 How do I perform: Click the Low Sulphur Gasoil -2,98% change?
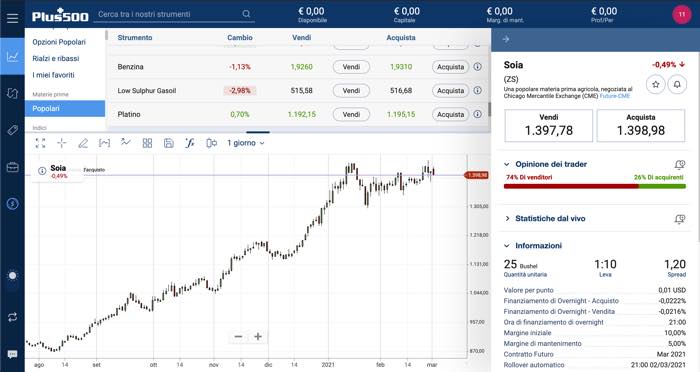[x=240, y=90]
